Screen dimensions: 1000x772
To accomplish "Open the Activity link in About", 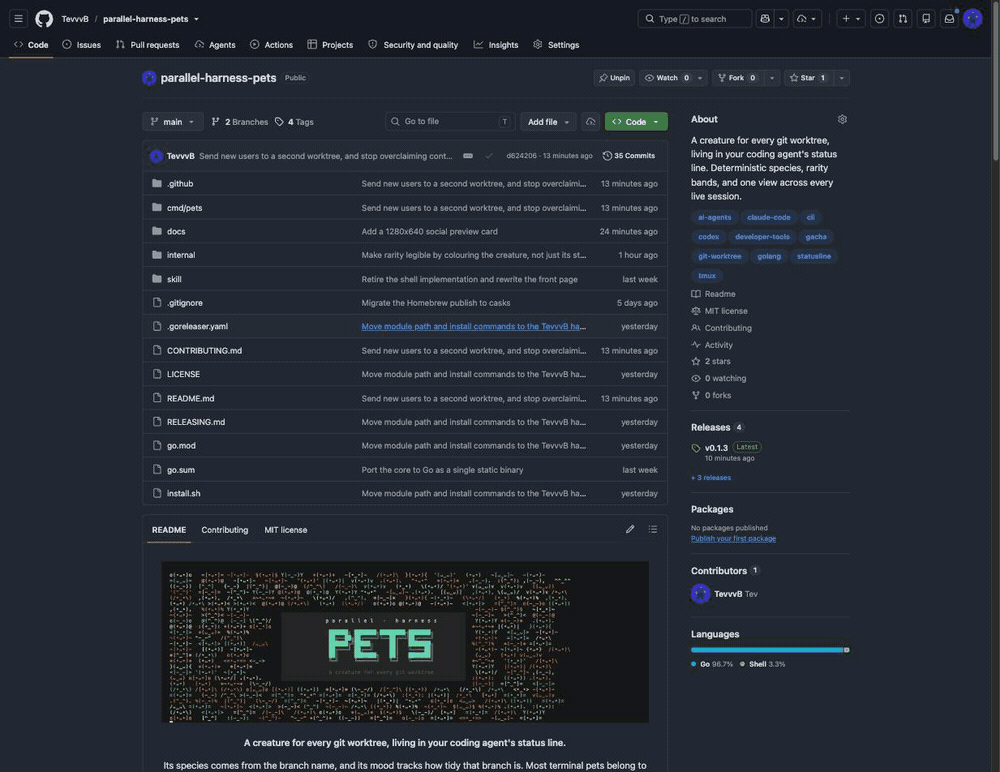I will pyautogui.click(x=718, y=345).
